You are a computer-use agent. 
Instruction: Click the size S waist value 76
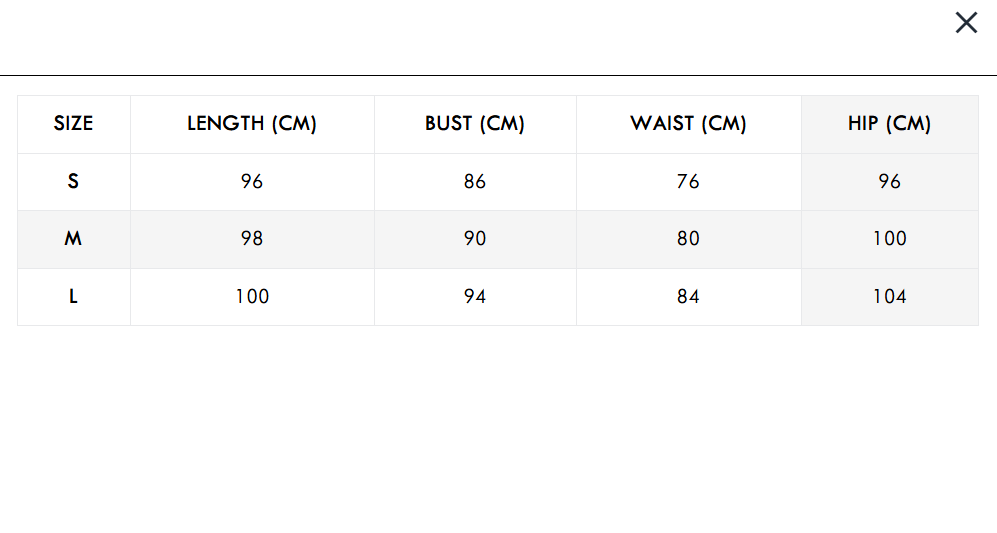pyautogui.click(x=688, y=182)
